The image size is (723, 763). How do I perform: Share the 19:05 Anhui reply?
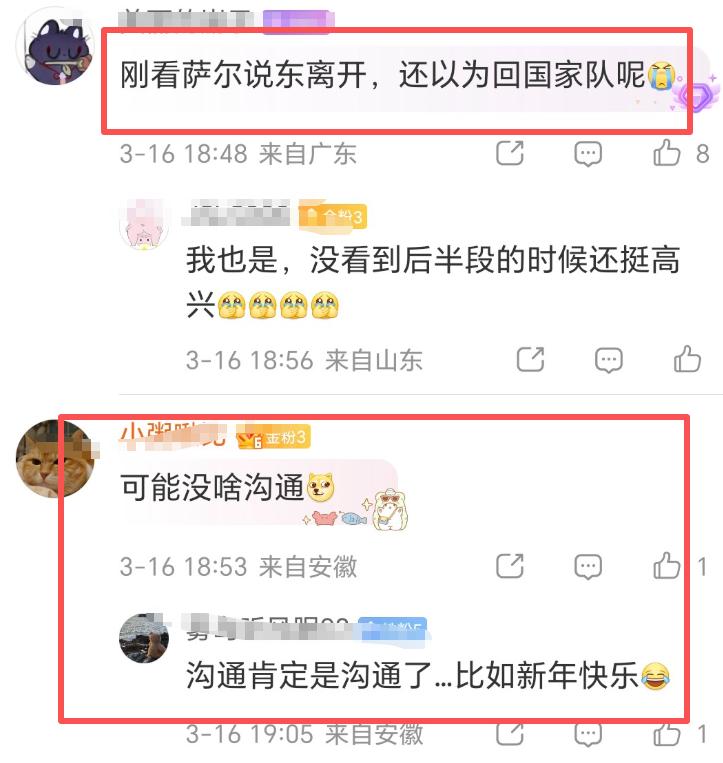510,733
